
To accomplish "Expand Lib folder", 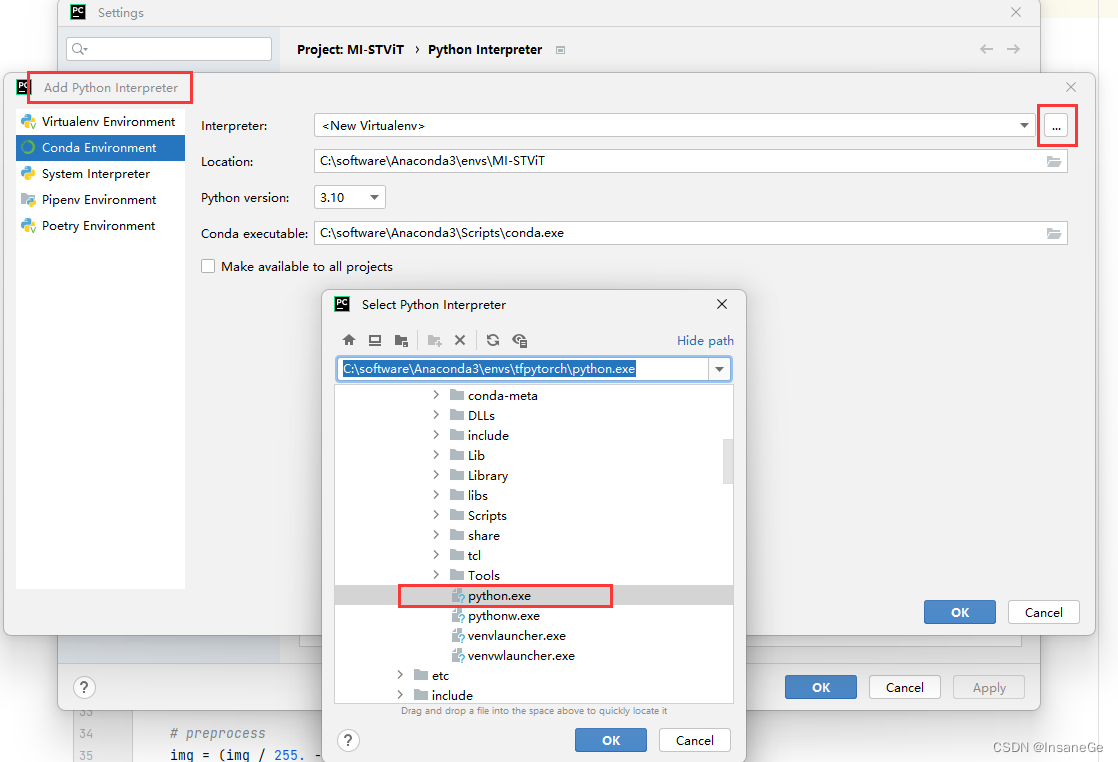I will 436,455.
